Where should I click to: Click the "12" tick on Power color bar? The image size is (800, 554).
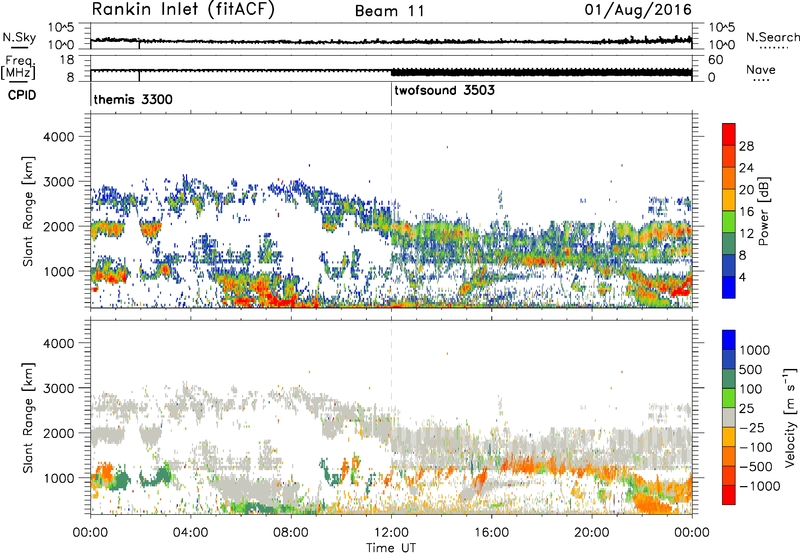pyautogui.click(x=746, y=234)
